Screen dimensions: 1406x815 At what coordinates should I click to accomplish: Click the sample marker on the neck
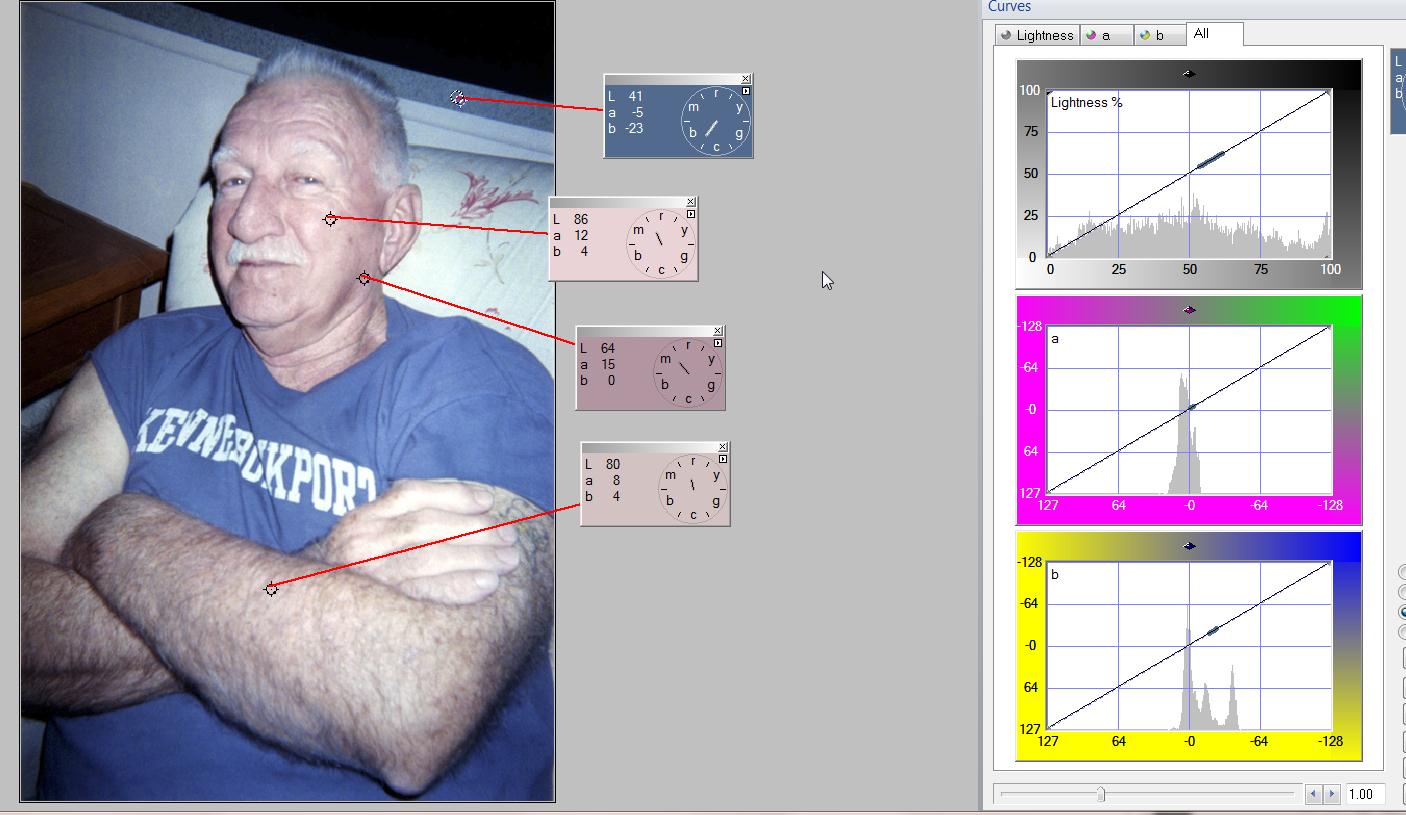[x=364, y=278]
